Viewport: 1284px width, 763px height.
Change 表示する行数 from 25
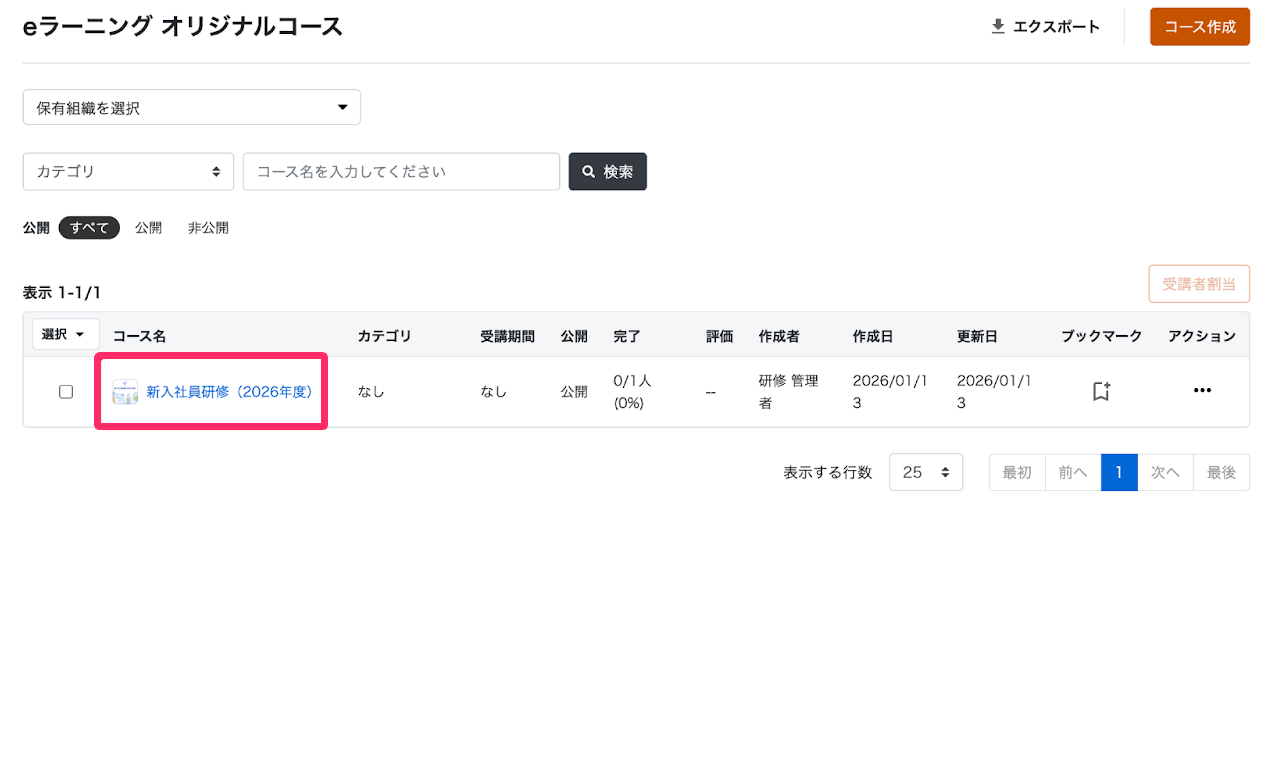926,472
